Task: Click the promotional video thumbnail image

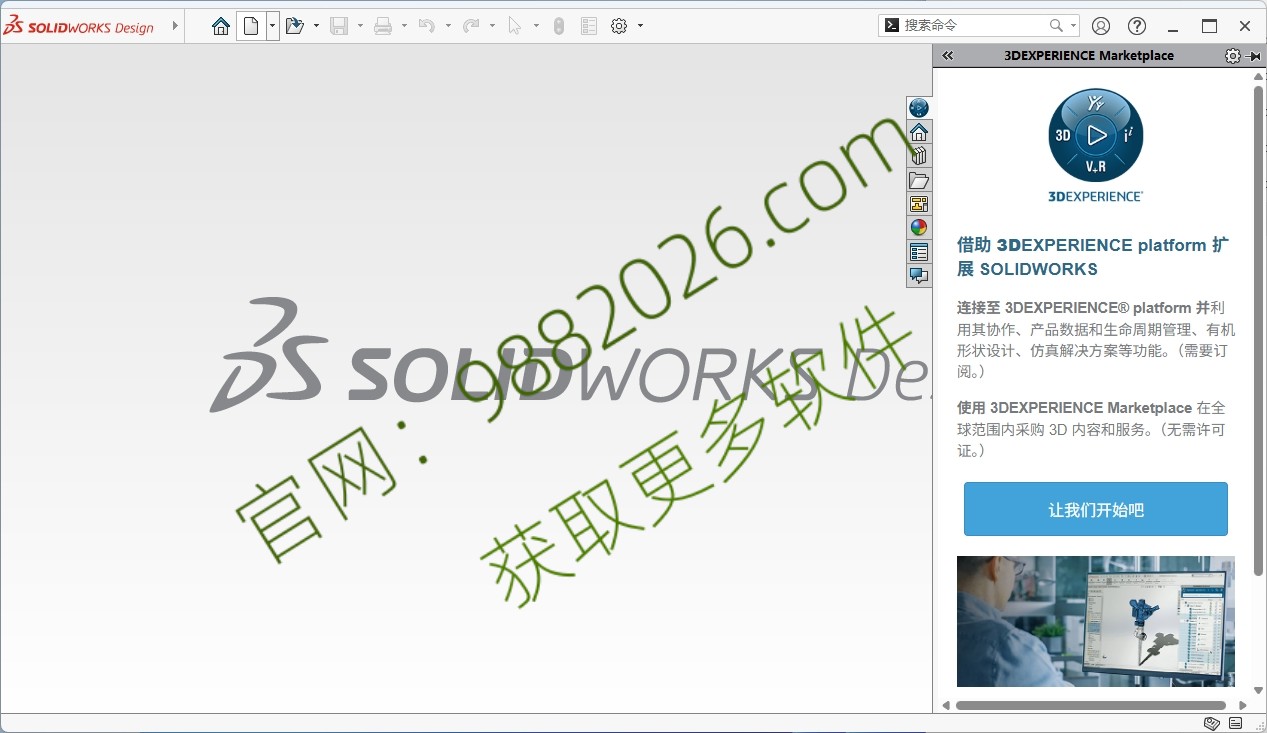Action: click(1096, 621)
